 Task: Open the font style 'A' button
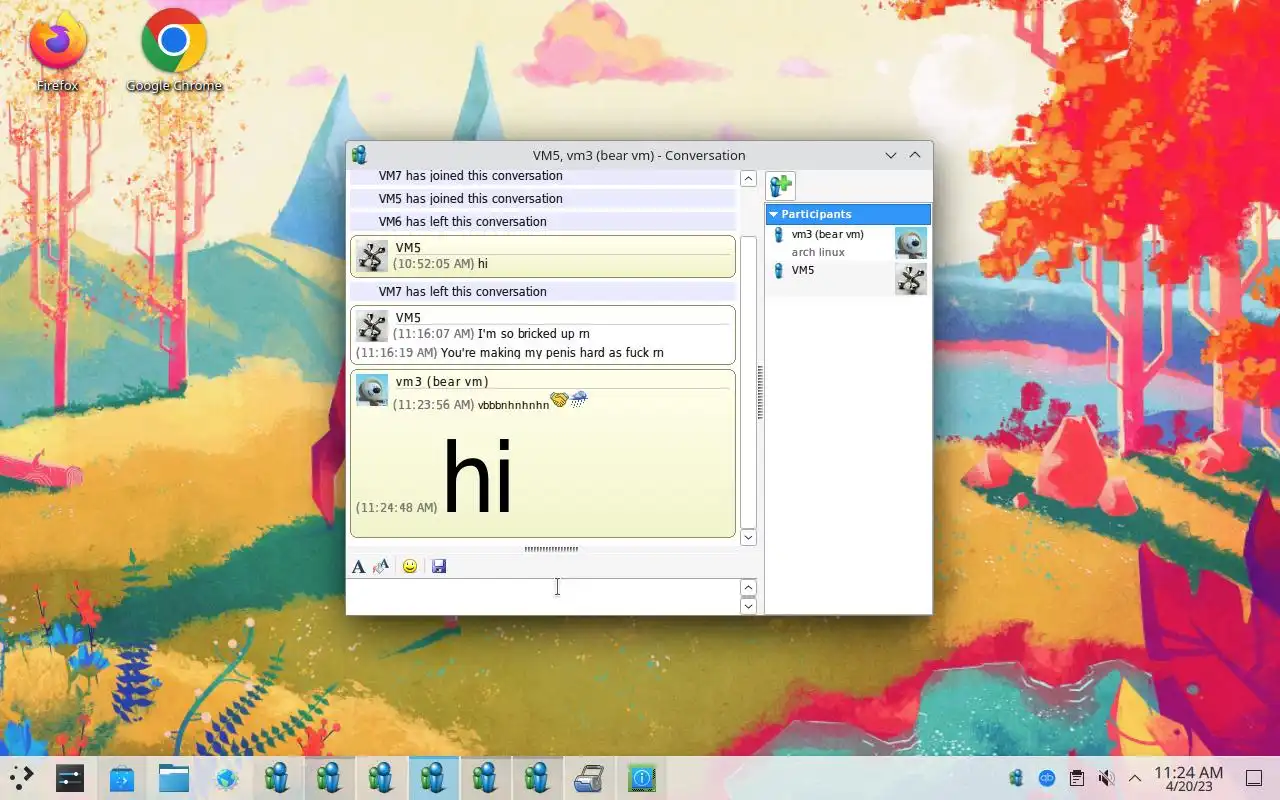click(358, 567)
